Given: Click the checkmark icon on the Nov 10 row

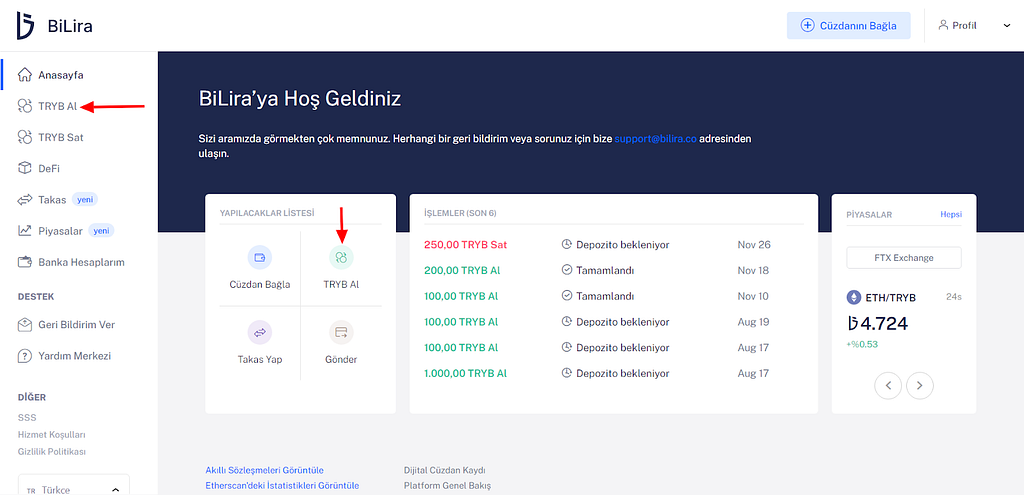Looking at the screenshot, I should (566, 296).
